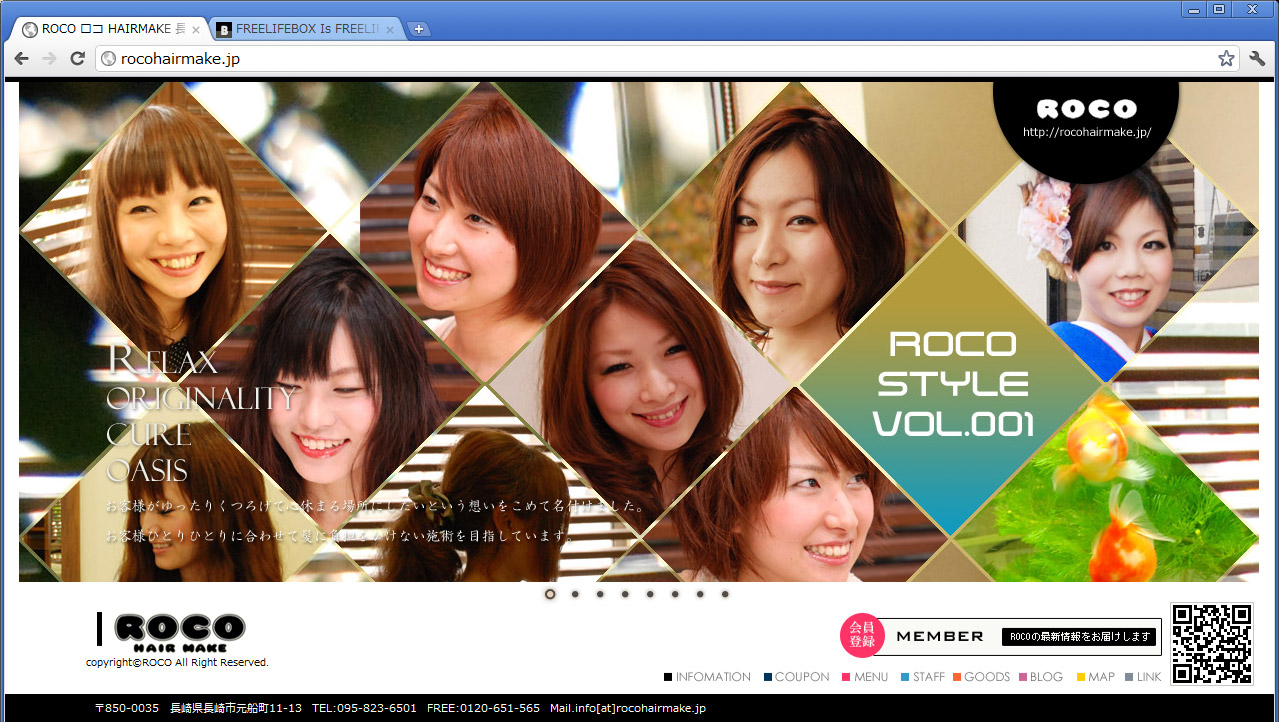The width and height of the screenshot is (1279, 722).
Task: Click the pink 会員登録 circle badge
Action: pos(862,635)
